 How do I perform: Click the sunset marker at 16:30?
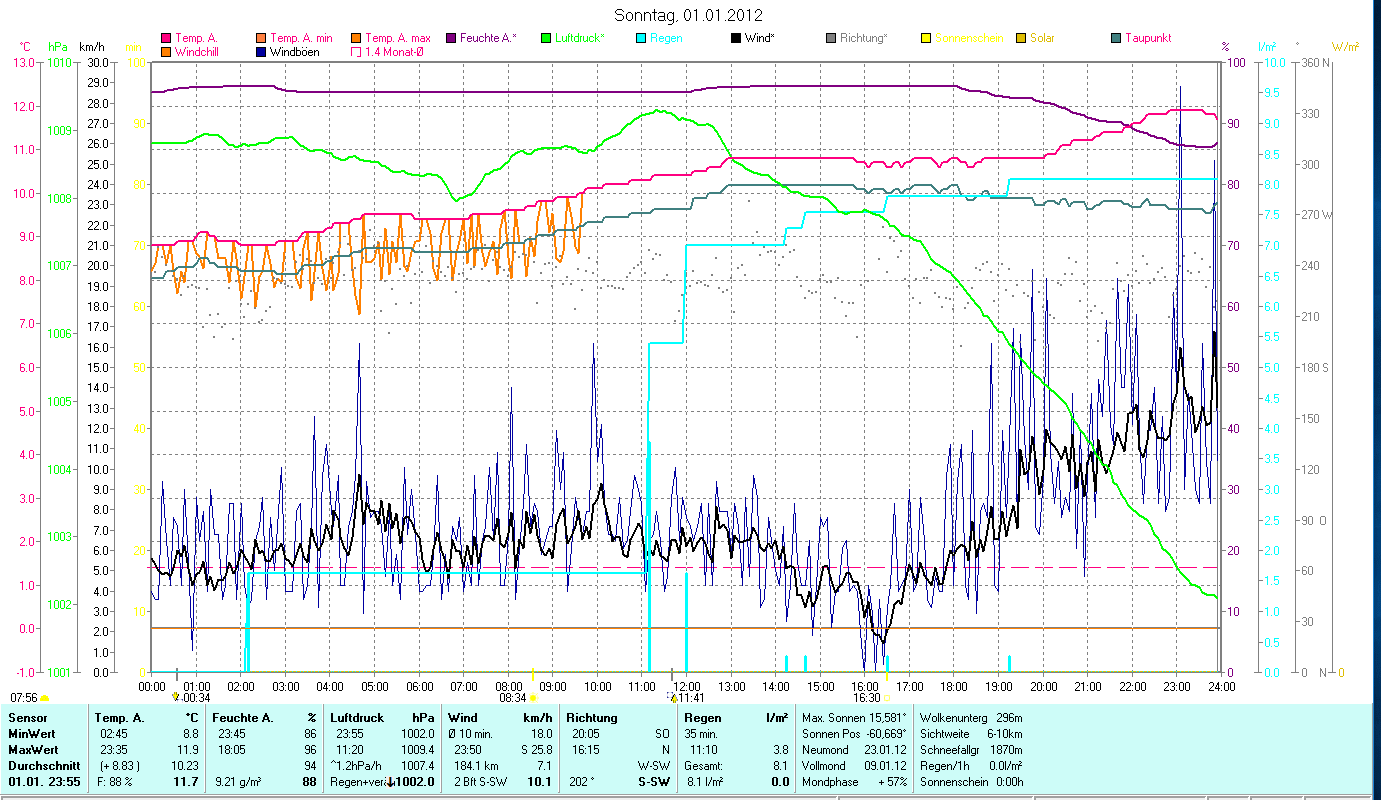887,697
